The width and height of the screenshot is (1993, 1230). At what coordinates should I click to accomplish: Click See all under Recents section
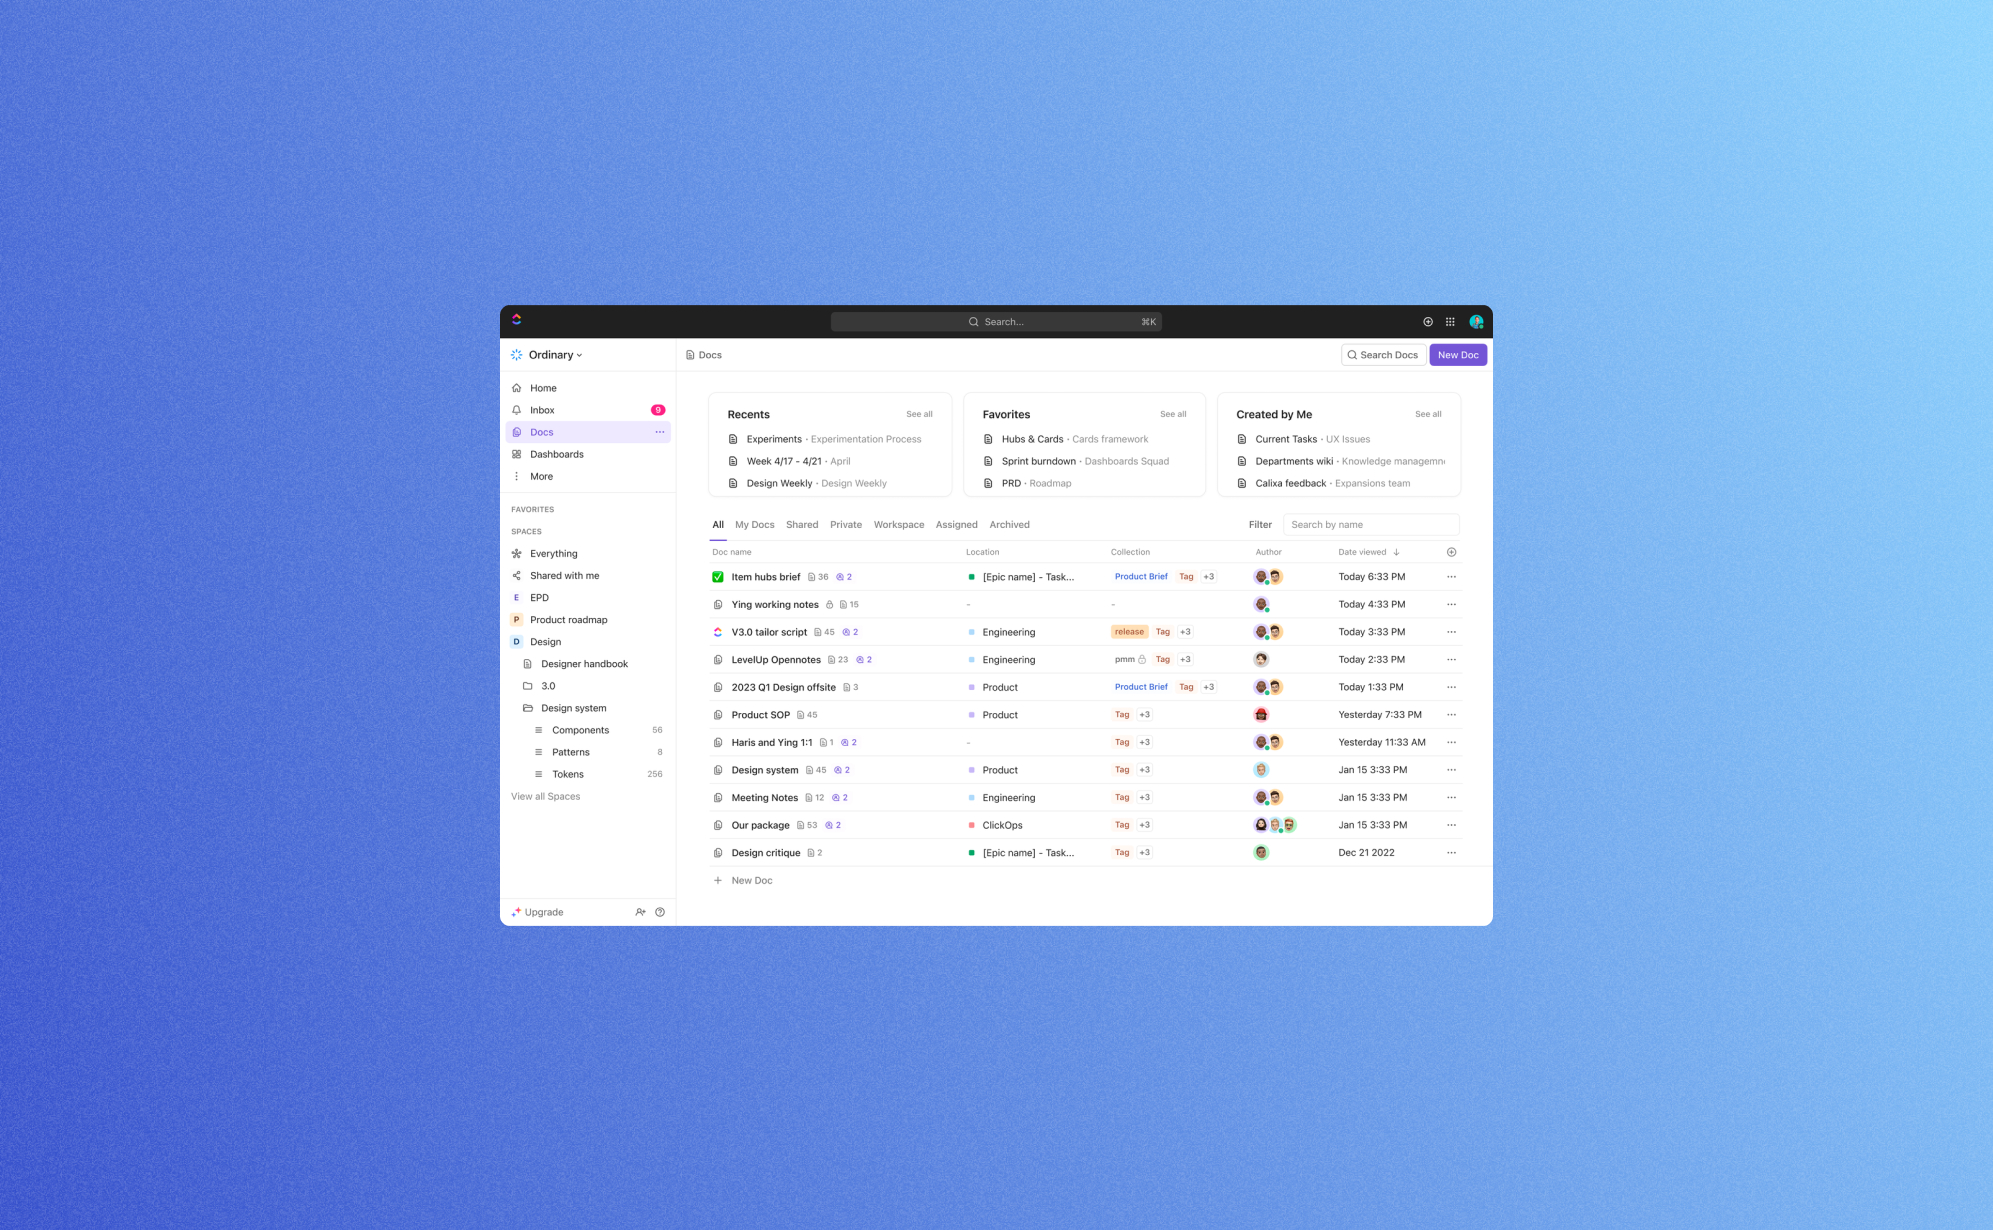tap(920, 414)
